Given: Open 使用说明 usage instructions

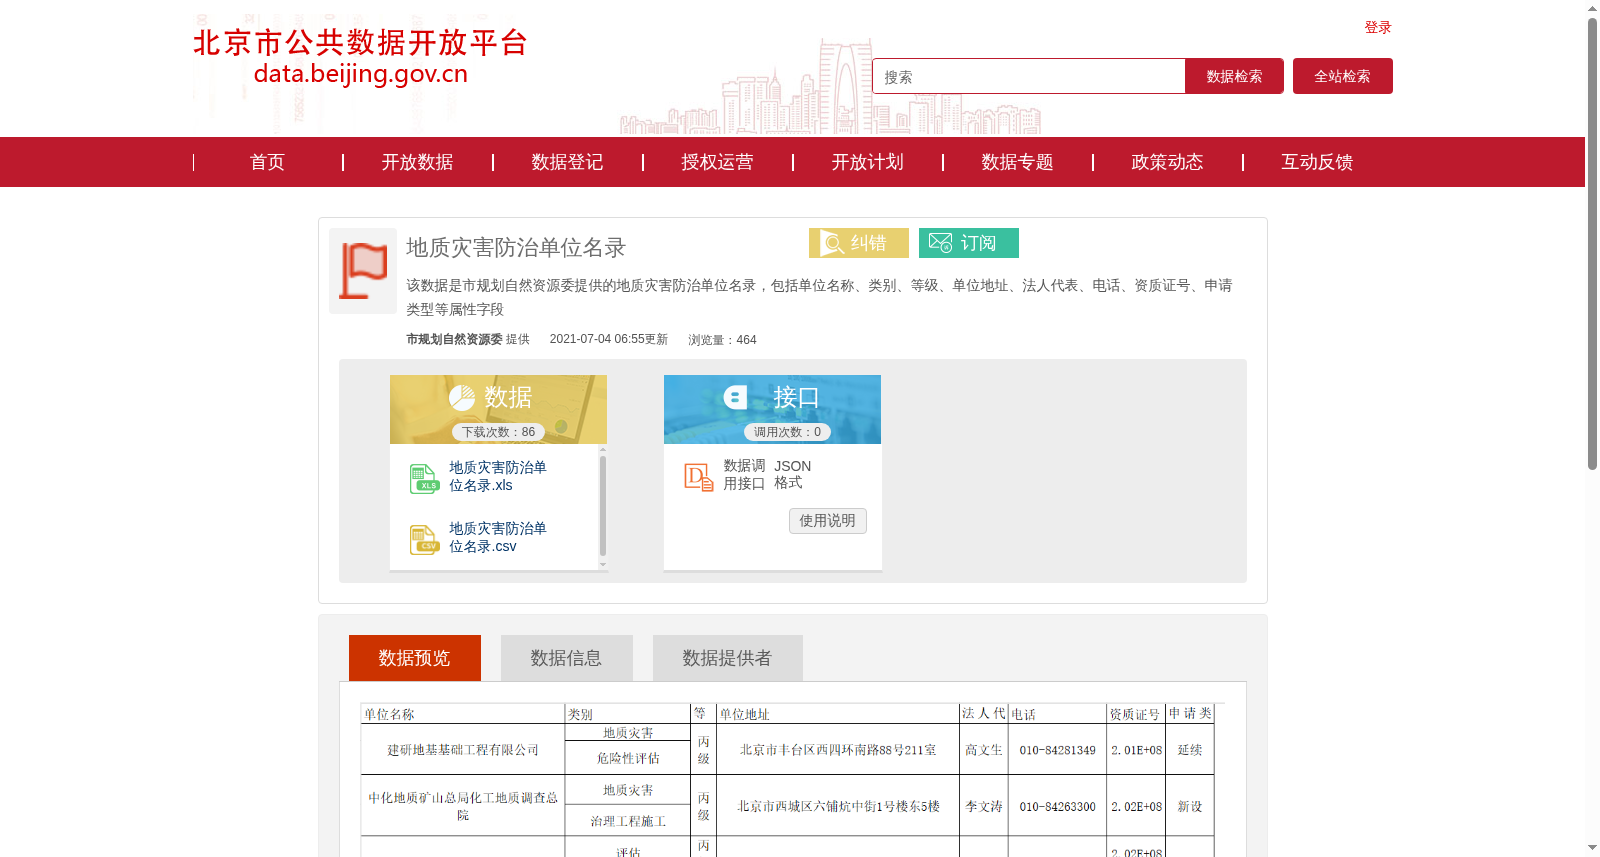Looking at the screenshot, I should [x=828, y=521].
